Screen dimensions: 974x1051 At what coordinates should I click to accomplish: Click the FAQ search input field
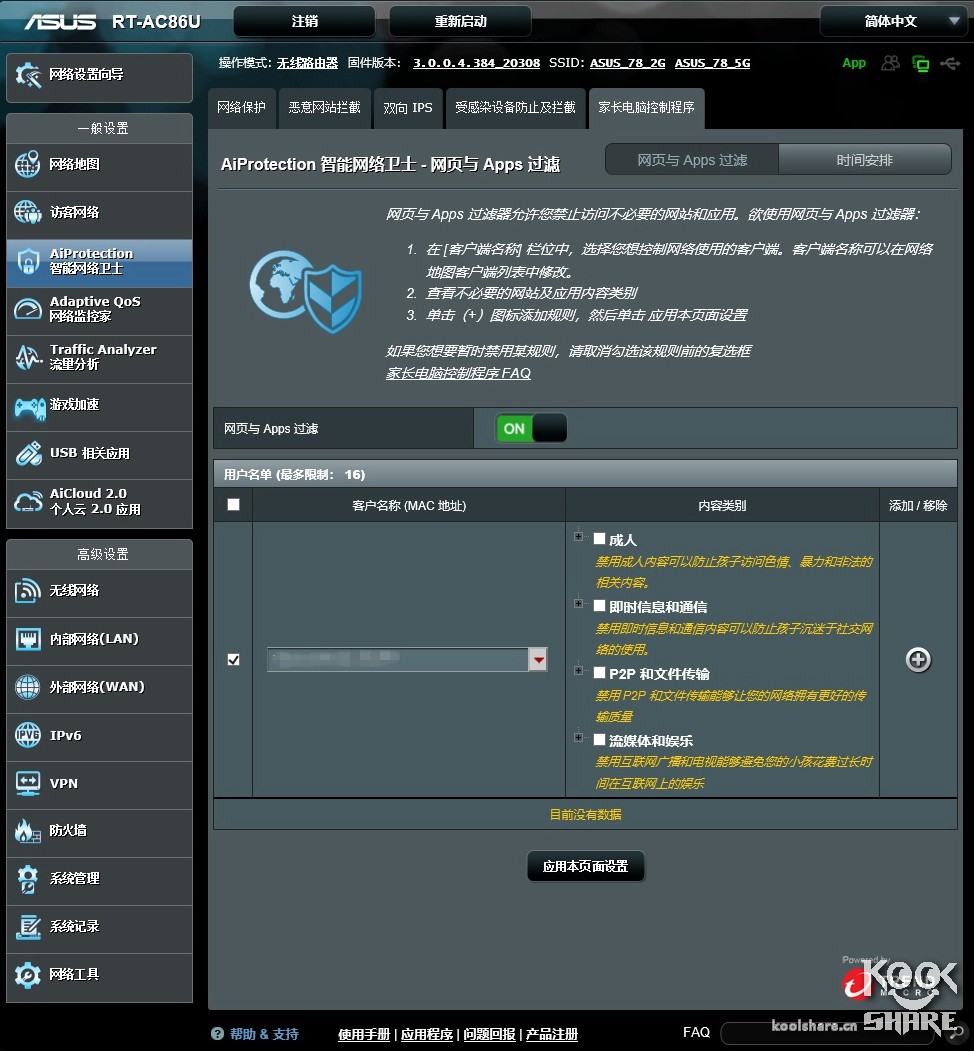point(827,1033)
